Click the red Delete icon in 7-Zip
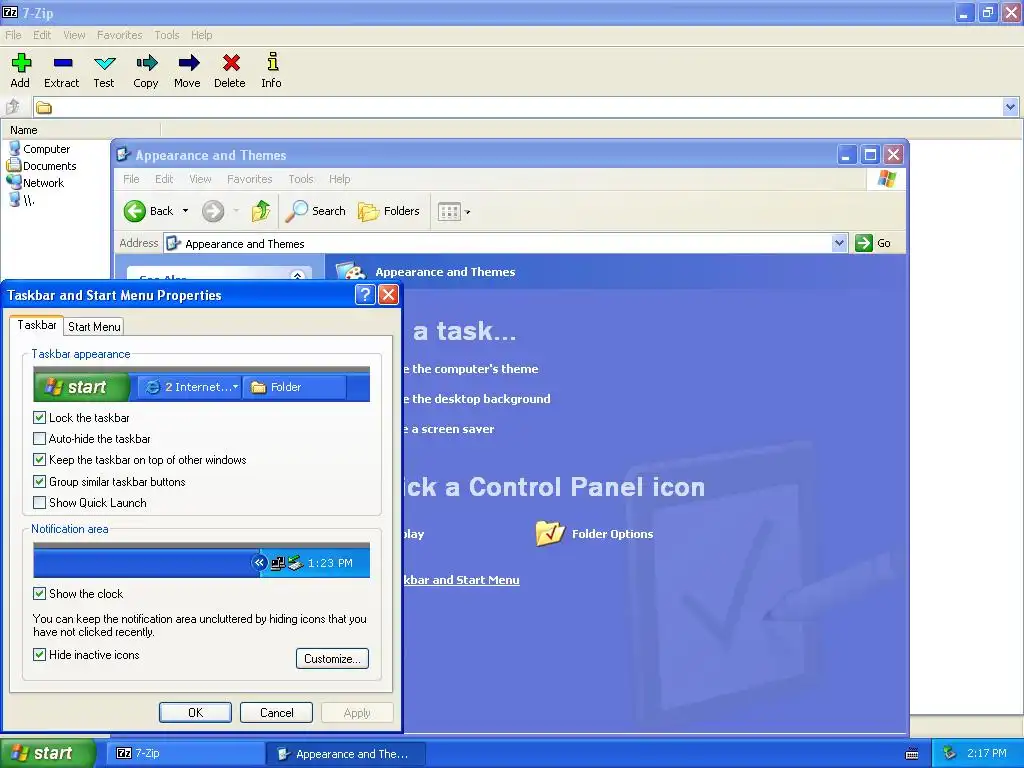 click(x=231, y=63)
